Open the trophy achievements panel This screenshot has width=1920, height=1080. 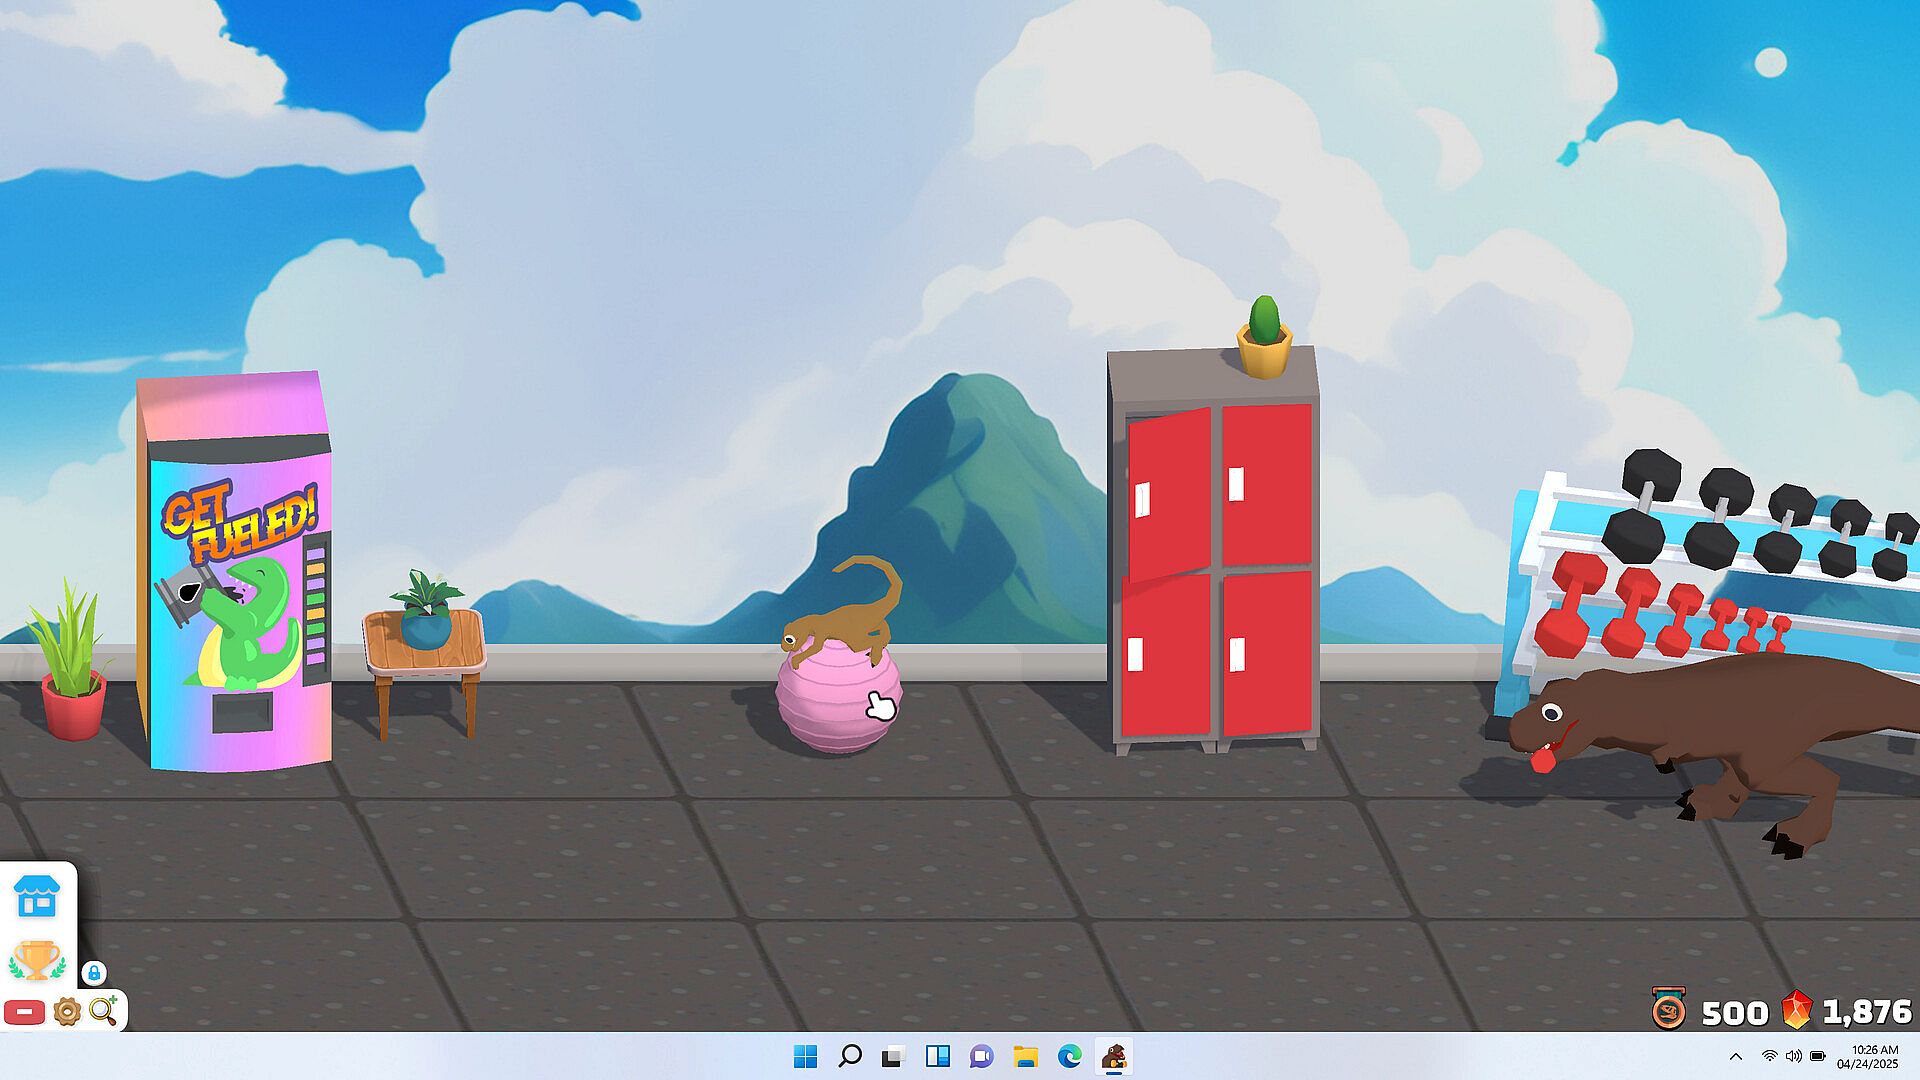[x=36, y=961]
